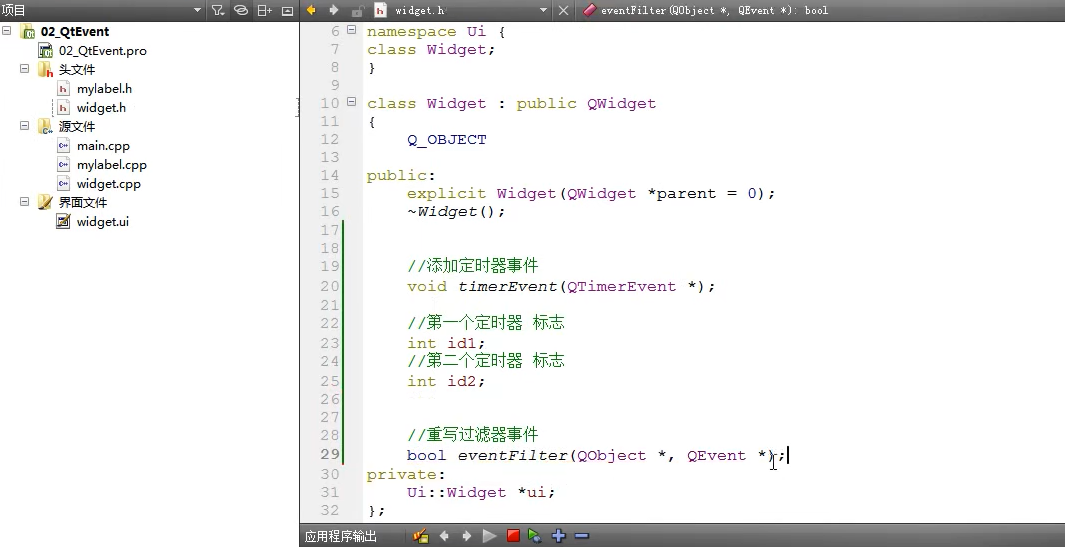Clear application output with broom icon
This screenshot has height=547, width=1065.
coord(420,536)
